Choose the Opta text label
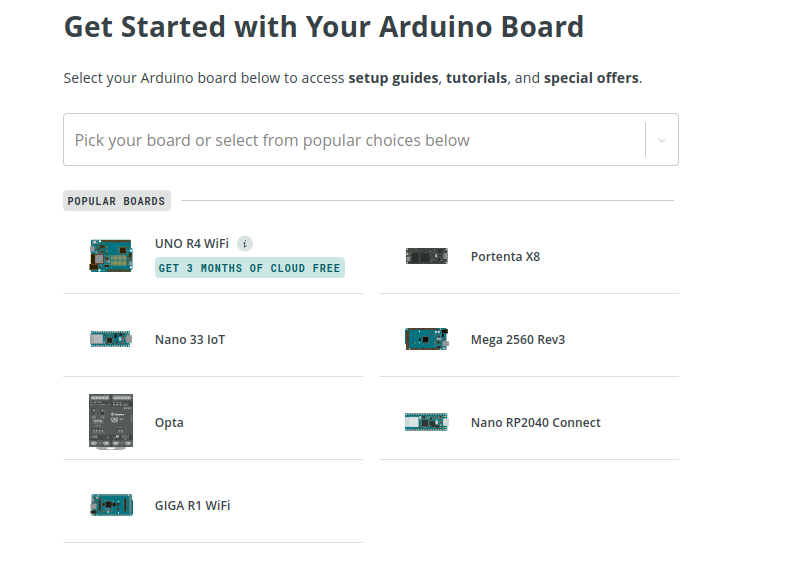The image size is (794, 568). [169, 423]
